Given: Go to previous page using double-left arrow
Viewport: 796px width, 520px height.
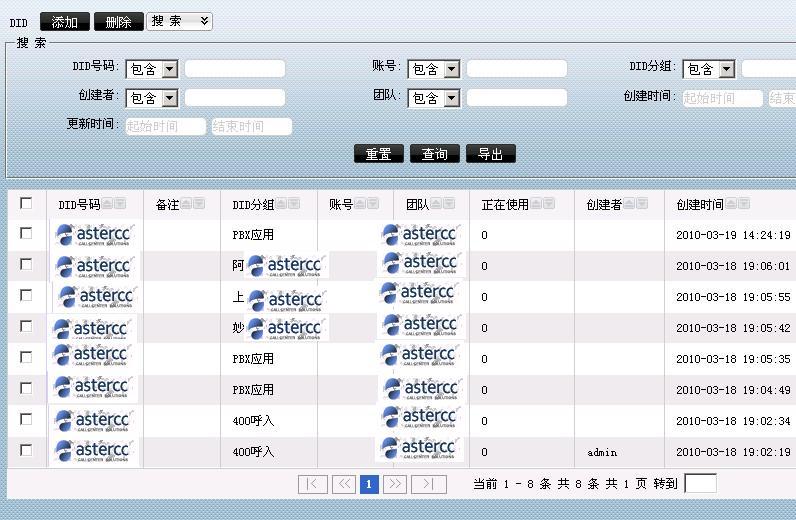Looking at the screenshot, I should (344, 484).
